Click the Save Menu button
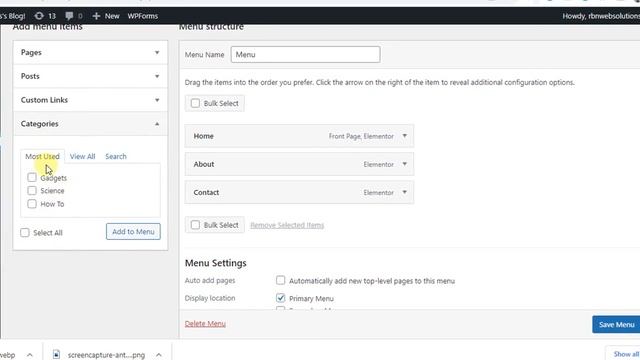This screenshot has height=360, width=640. (616, 324)
